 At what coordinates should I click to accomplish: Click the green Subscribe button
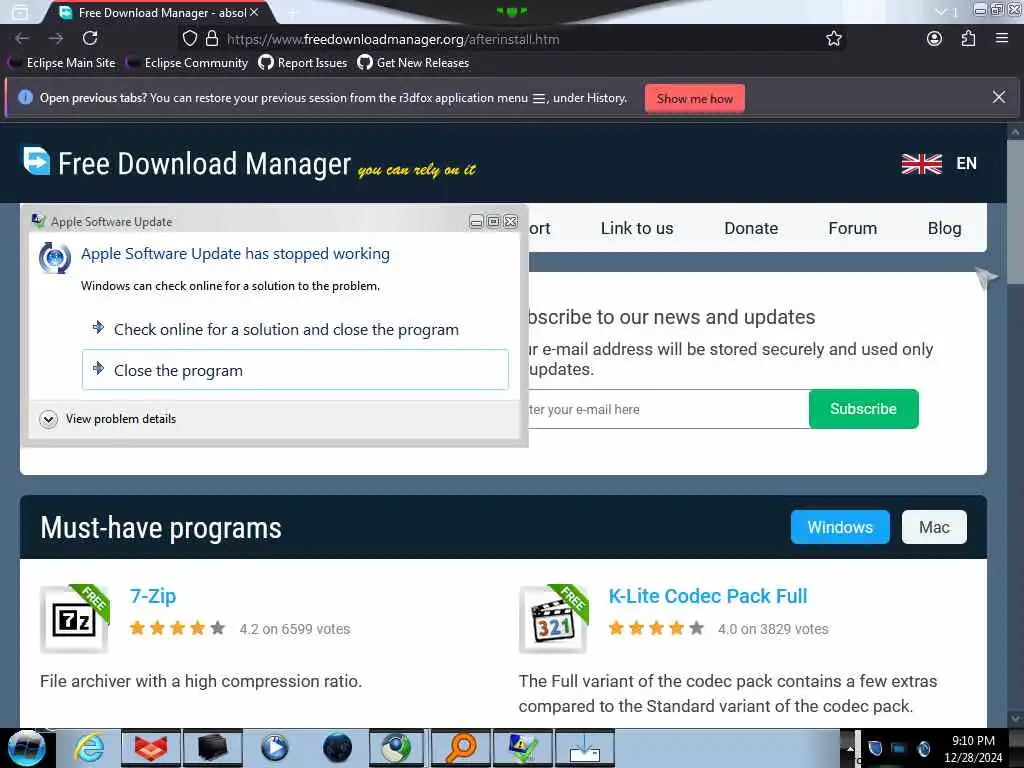[863, 409]
